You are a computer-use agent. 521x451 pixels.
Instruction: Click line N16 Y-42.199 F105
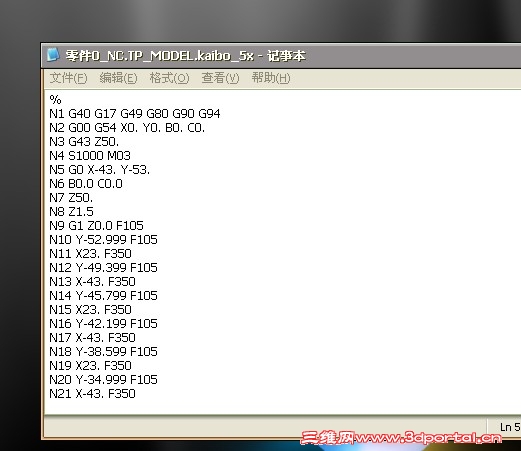click(103, 324)
